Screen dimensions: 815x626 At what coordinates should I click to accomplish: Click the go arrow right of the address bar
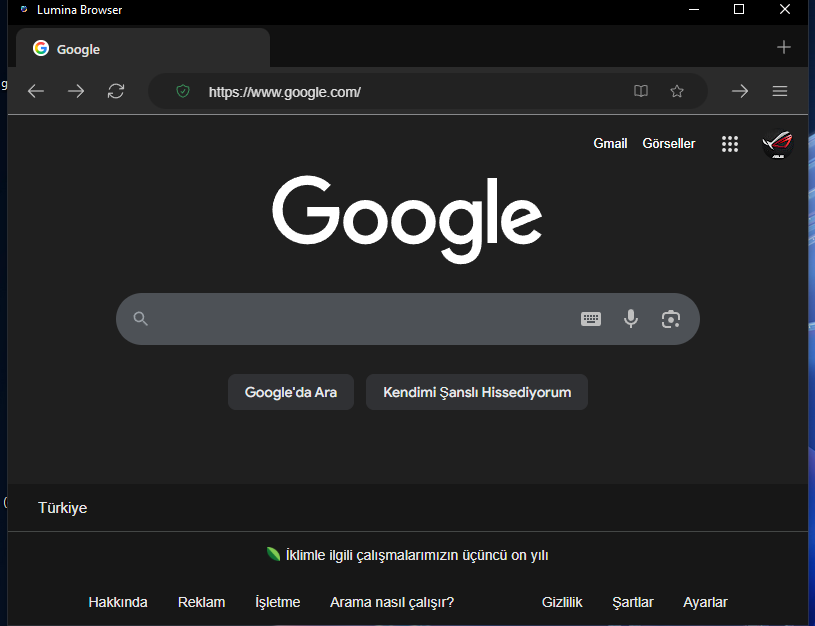click(x=740, y=92)
